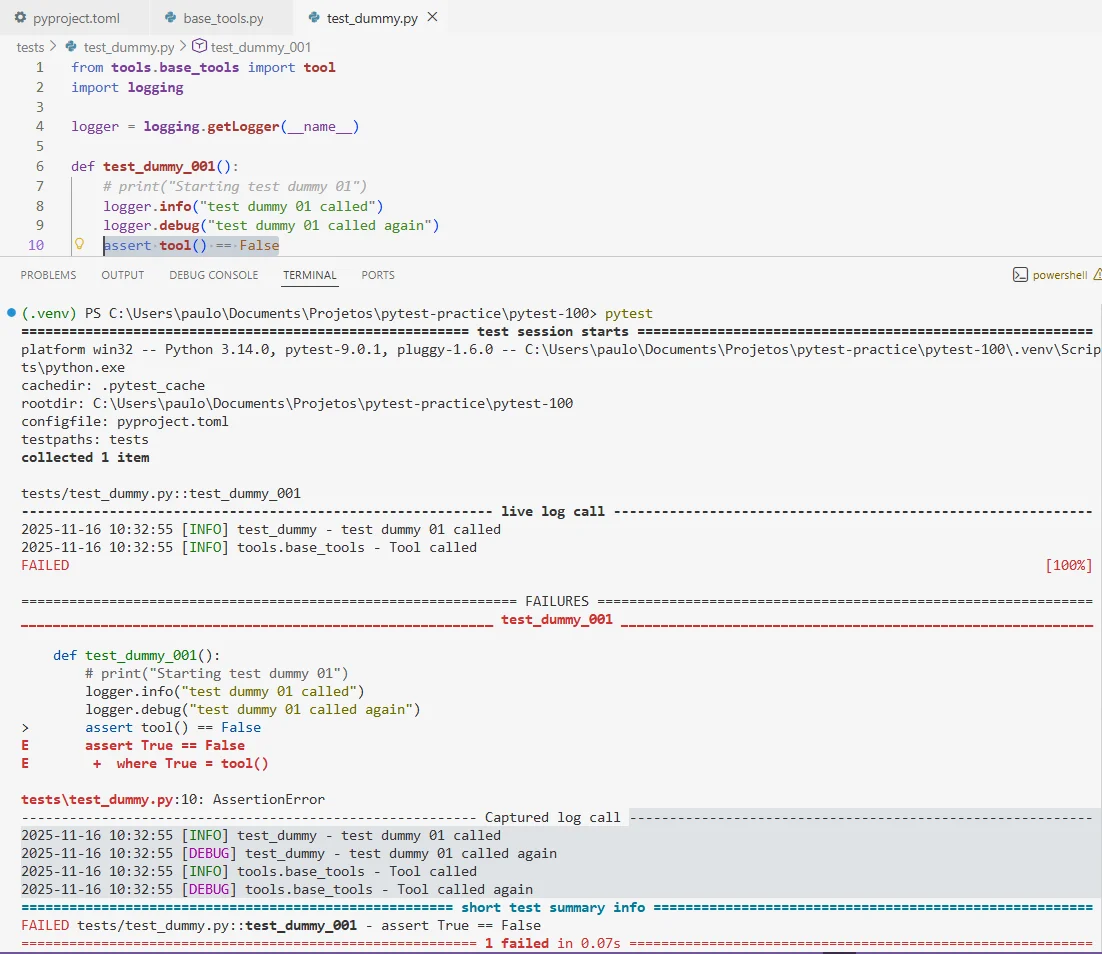Click "collected 1 item" in terminal output
1102x954 pixels.
point(85,458)
